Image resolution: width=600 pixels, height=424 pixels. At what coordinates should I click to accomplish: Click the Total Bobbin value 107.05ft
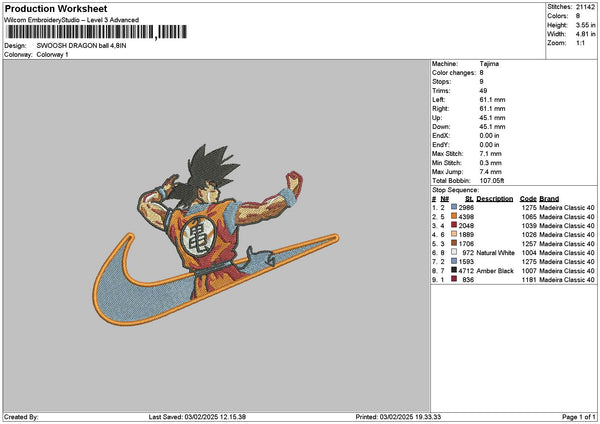[x=492, y=181]
